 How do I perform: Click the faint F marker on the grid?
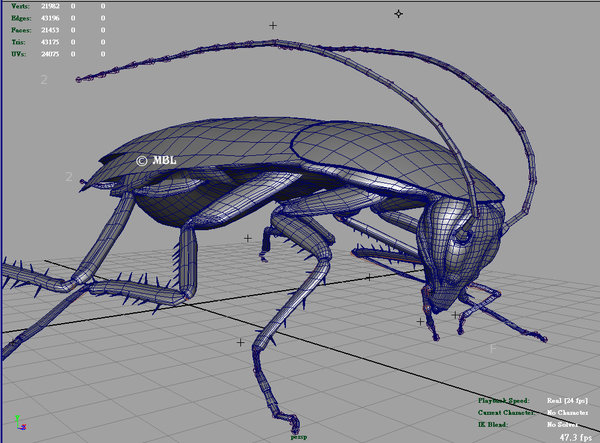pyautogui.click(x=493, y=348)
